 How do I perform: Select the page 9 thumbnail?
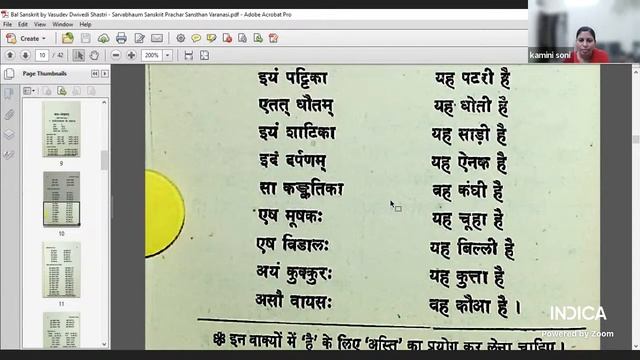pyautogui.click(x=62, y=129)
